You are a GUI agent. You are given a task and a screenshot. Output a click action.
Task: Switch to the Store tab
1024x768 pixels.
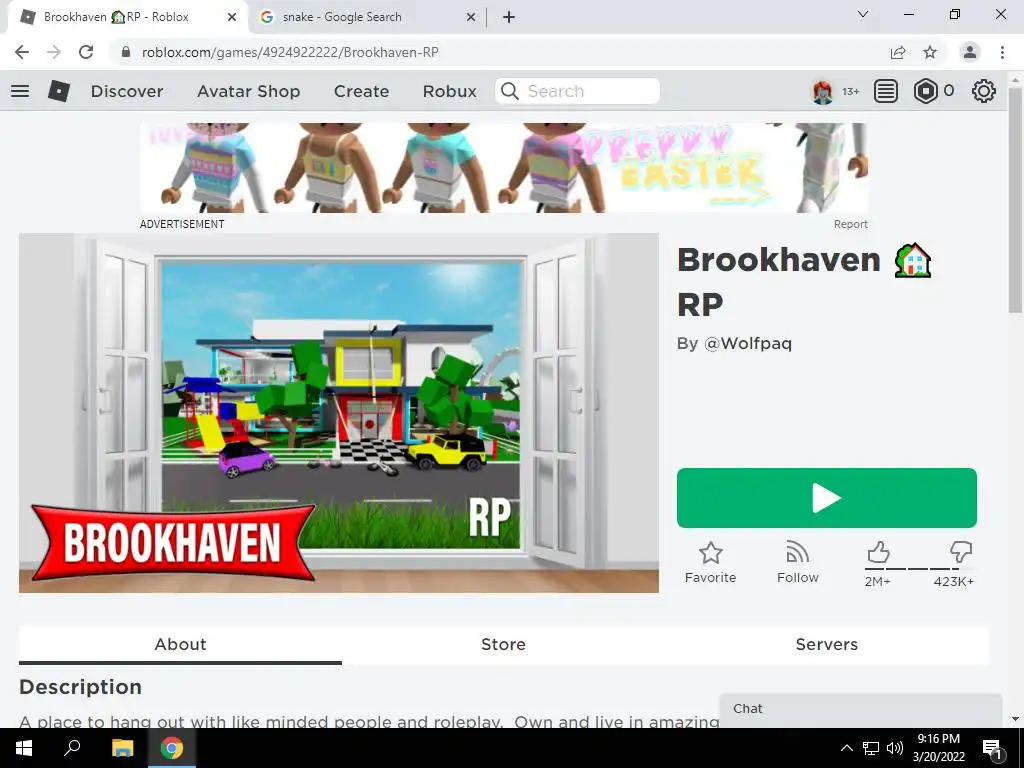point(503,645)
